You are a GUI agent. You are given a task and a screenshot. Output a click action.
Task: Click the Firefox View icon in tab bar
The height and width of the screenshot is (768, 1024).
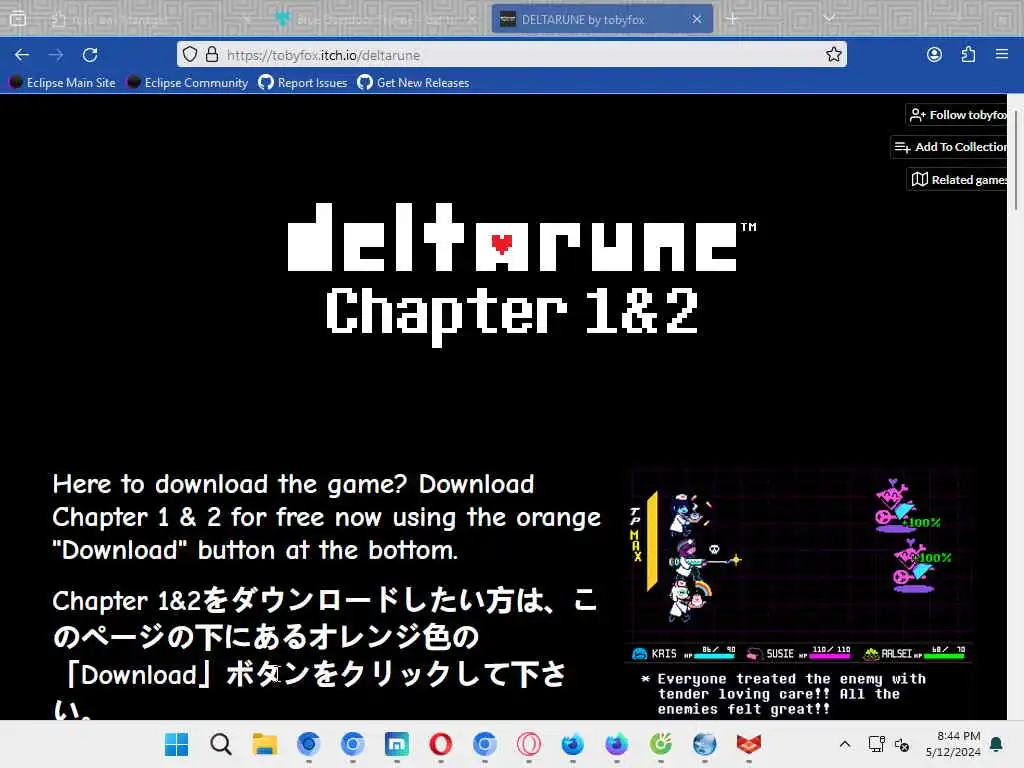pyautogui.click(x=18, y=19)
